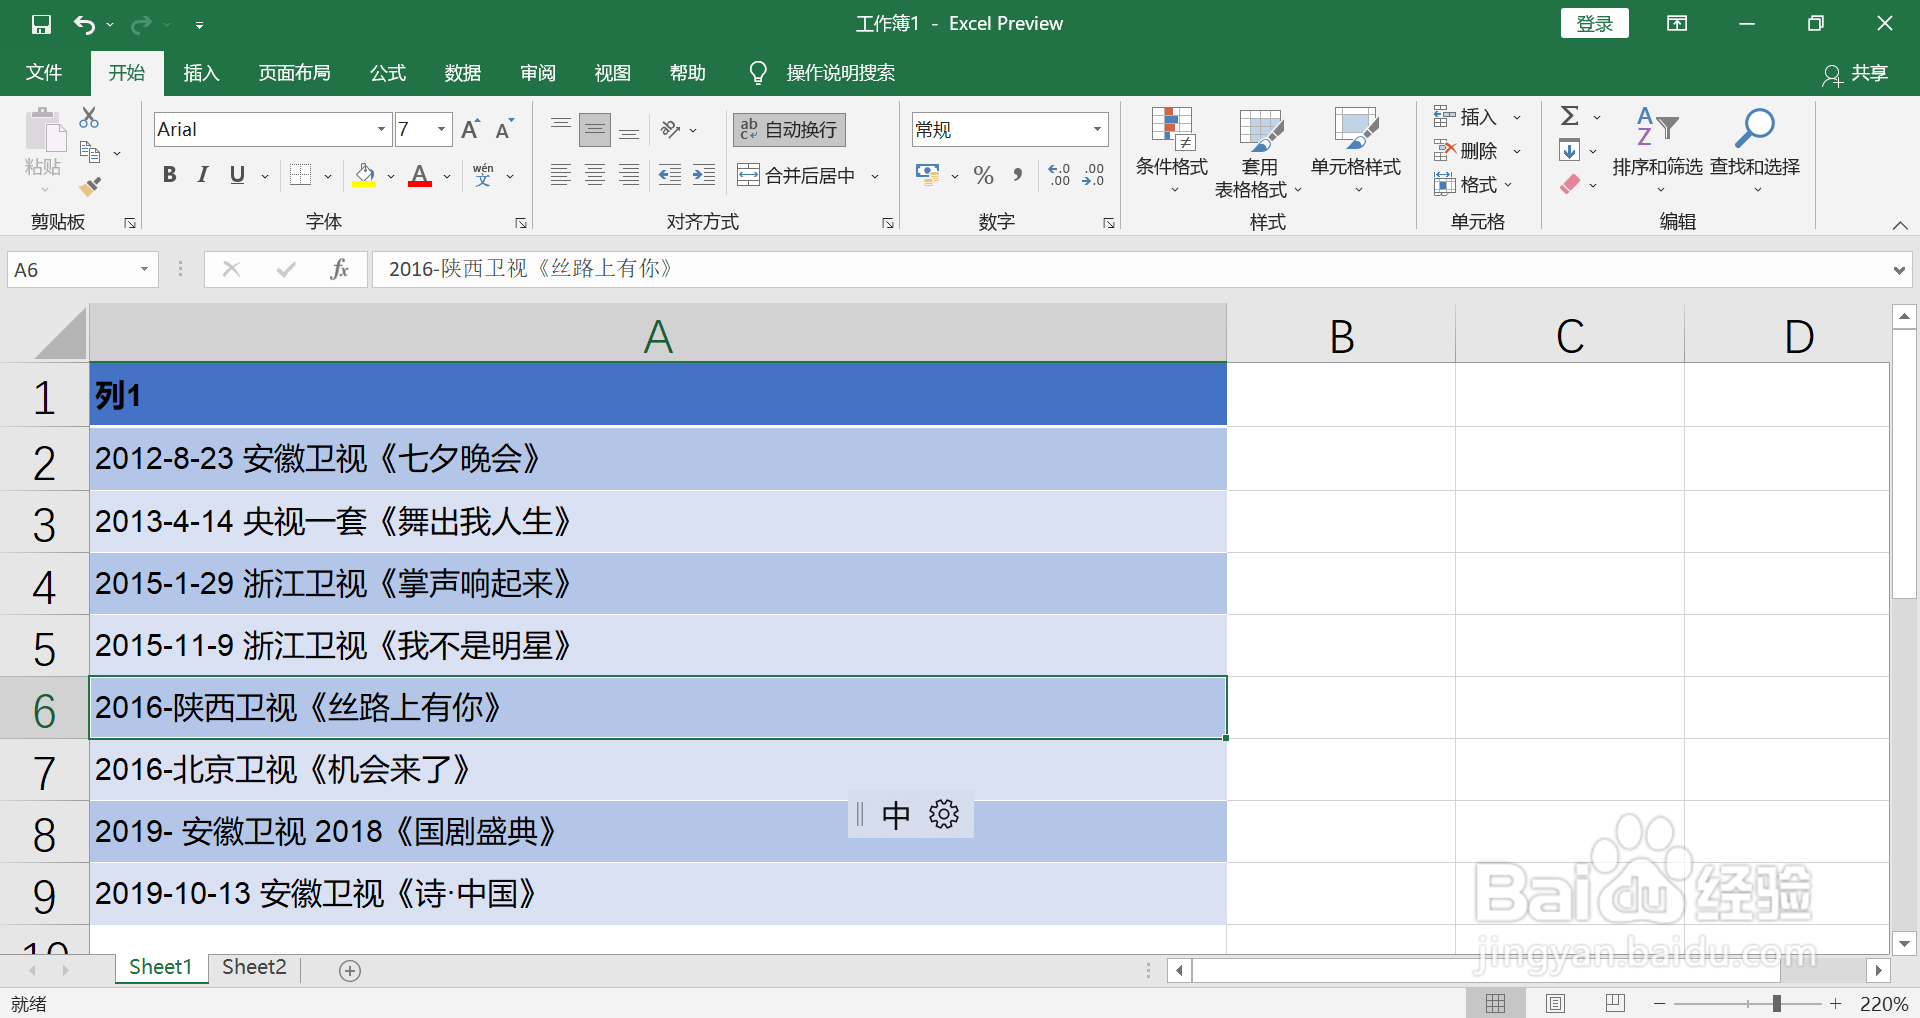Switch to Sheet2 tab
The width and height of the screenshot is (1920, 1018).
[x=254, y=967]
